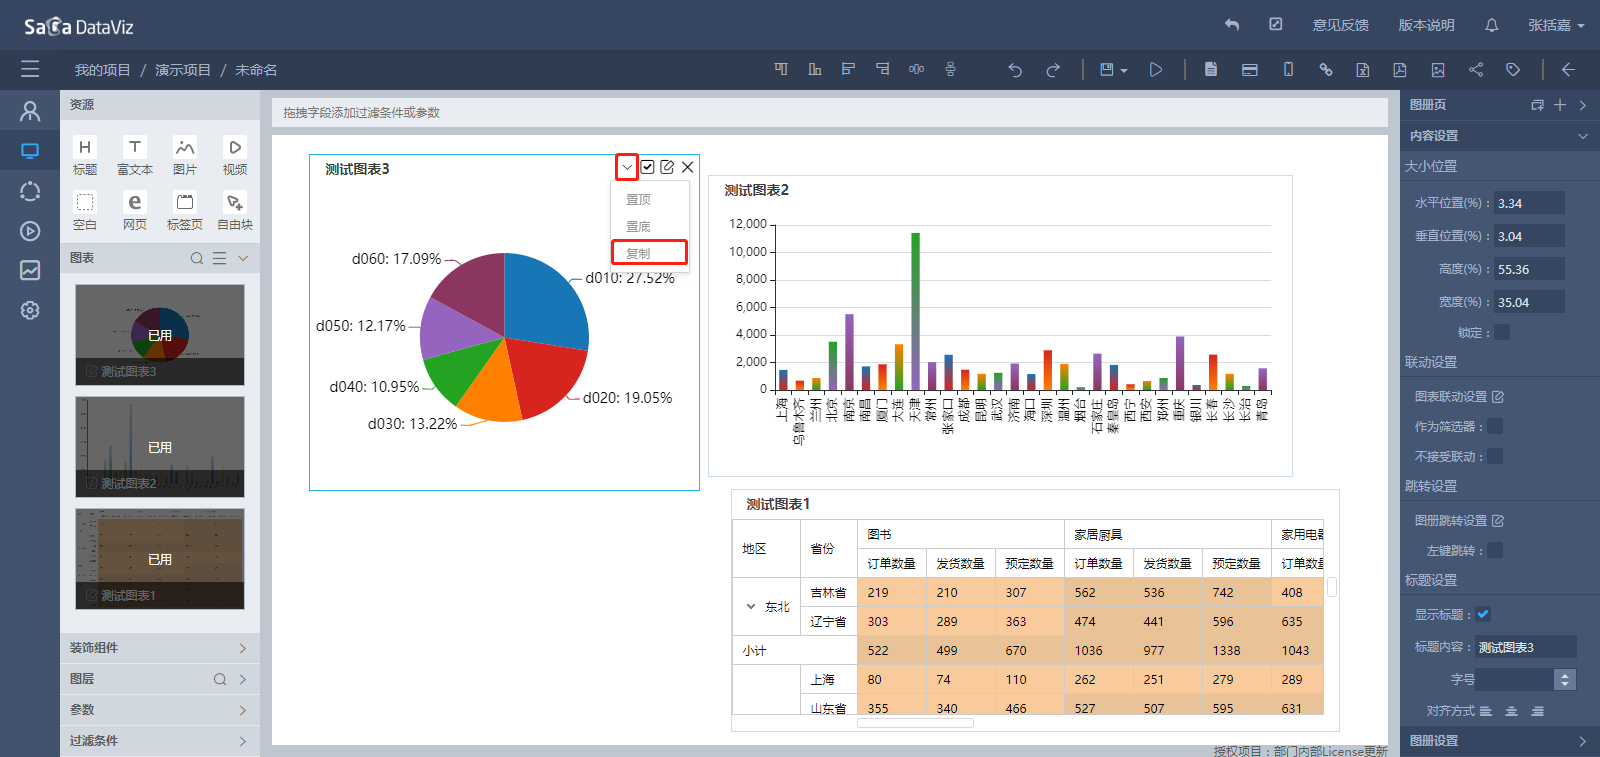Open save options dropdown arrow

pos(1124,71)
